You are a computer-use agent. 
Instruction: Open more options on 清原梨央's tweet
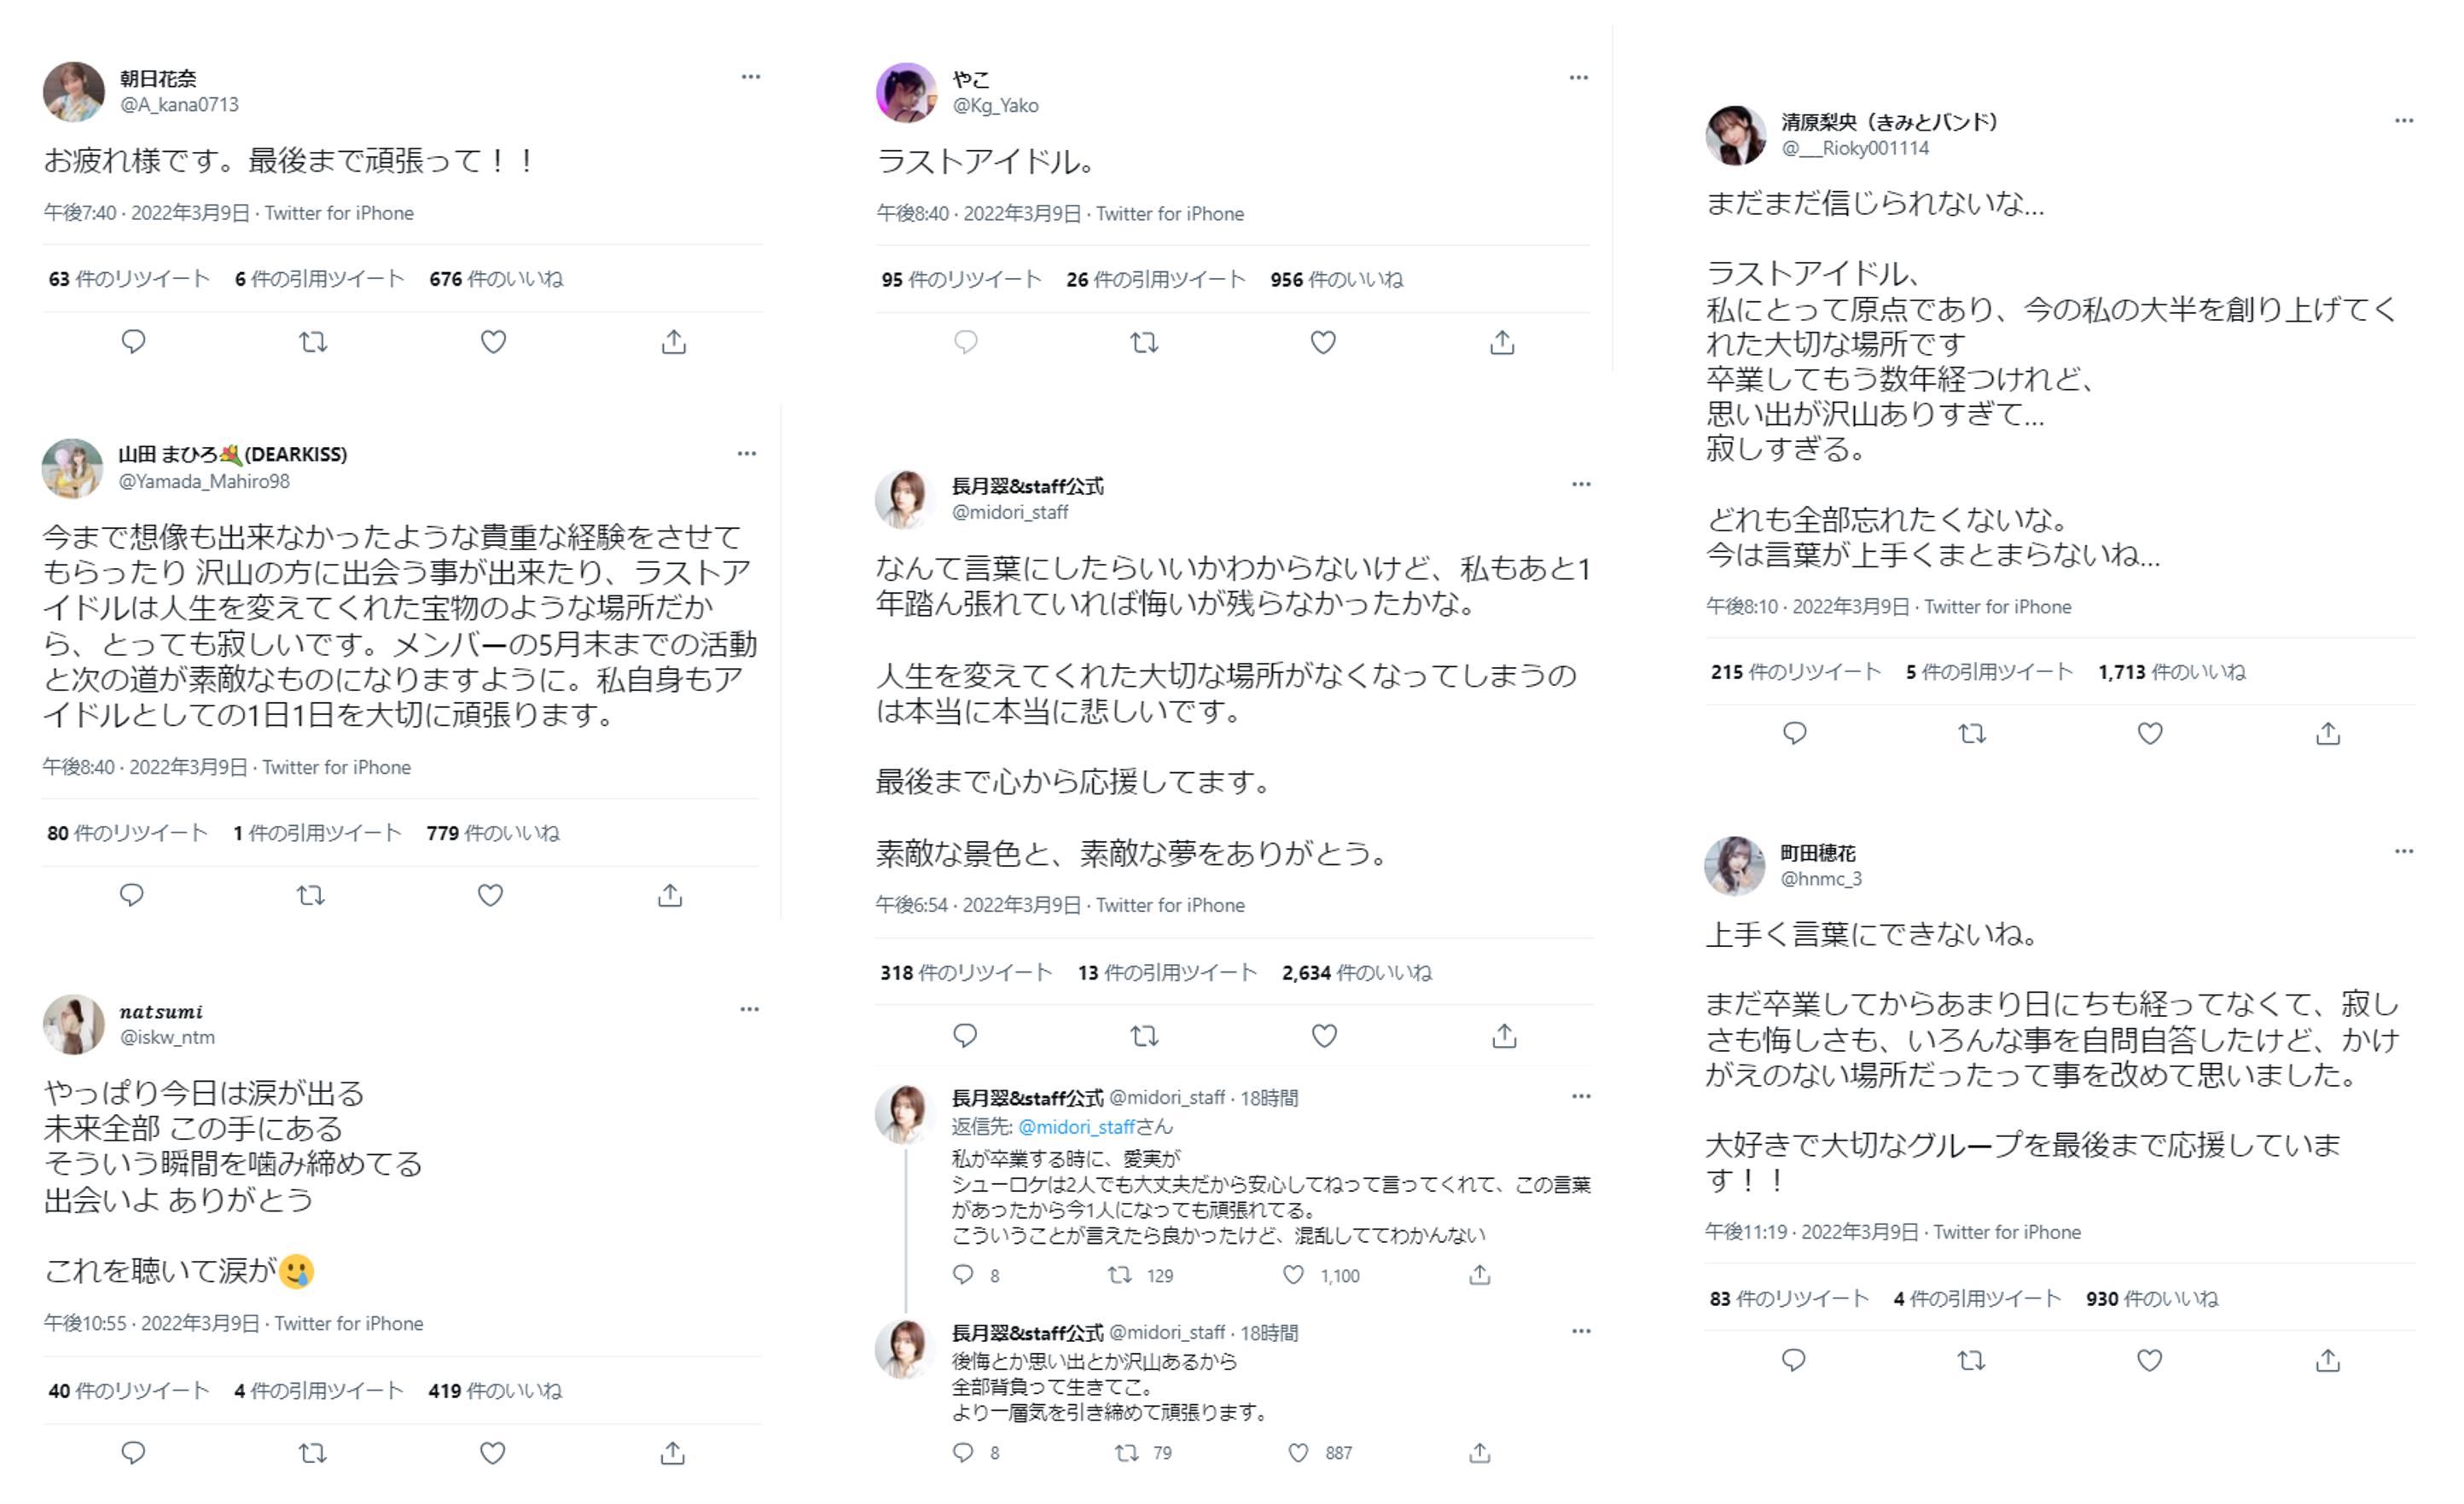tap(2404, 120)
